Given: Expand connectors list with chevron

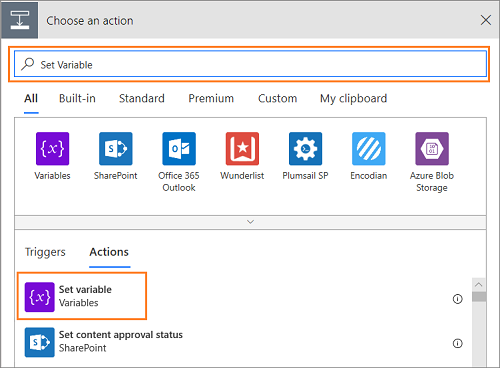Looking at the screenshot, I should pos(250,222).
